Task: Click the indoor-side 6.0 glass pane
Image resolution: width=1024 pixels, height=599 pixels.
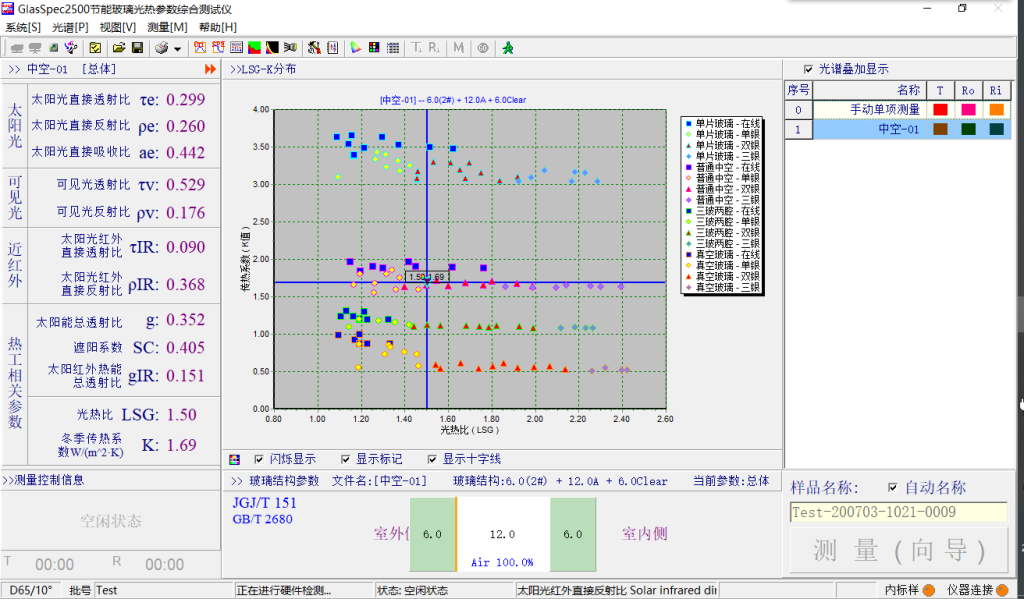Action: pyautogui.click(x=573, y=534)
